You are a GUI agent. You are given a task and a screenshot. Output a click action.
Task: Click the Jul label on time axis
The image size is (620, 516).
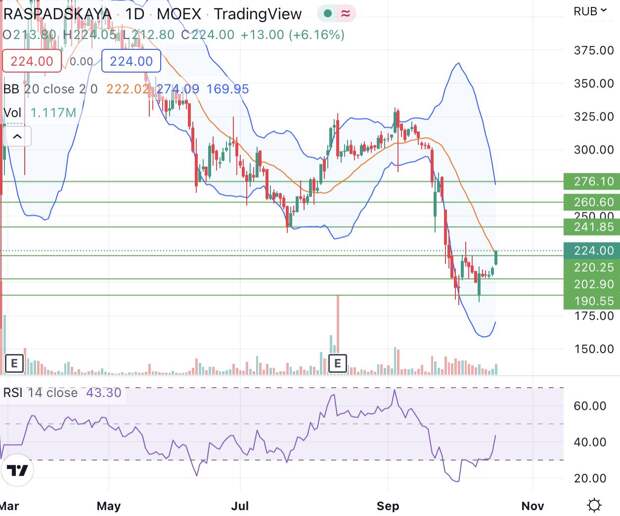[240, 506]
